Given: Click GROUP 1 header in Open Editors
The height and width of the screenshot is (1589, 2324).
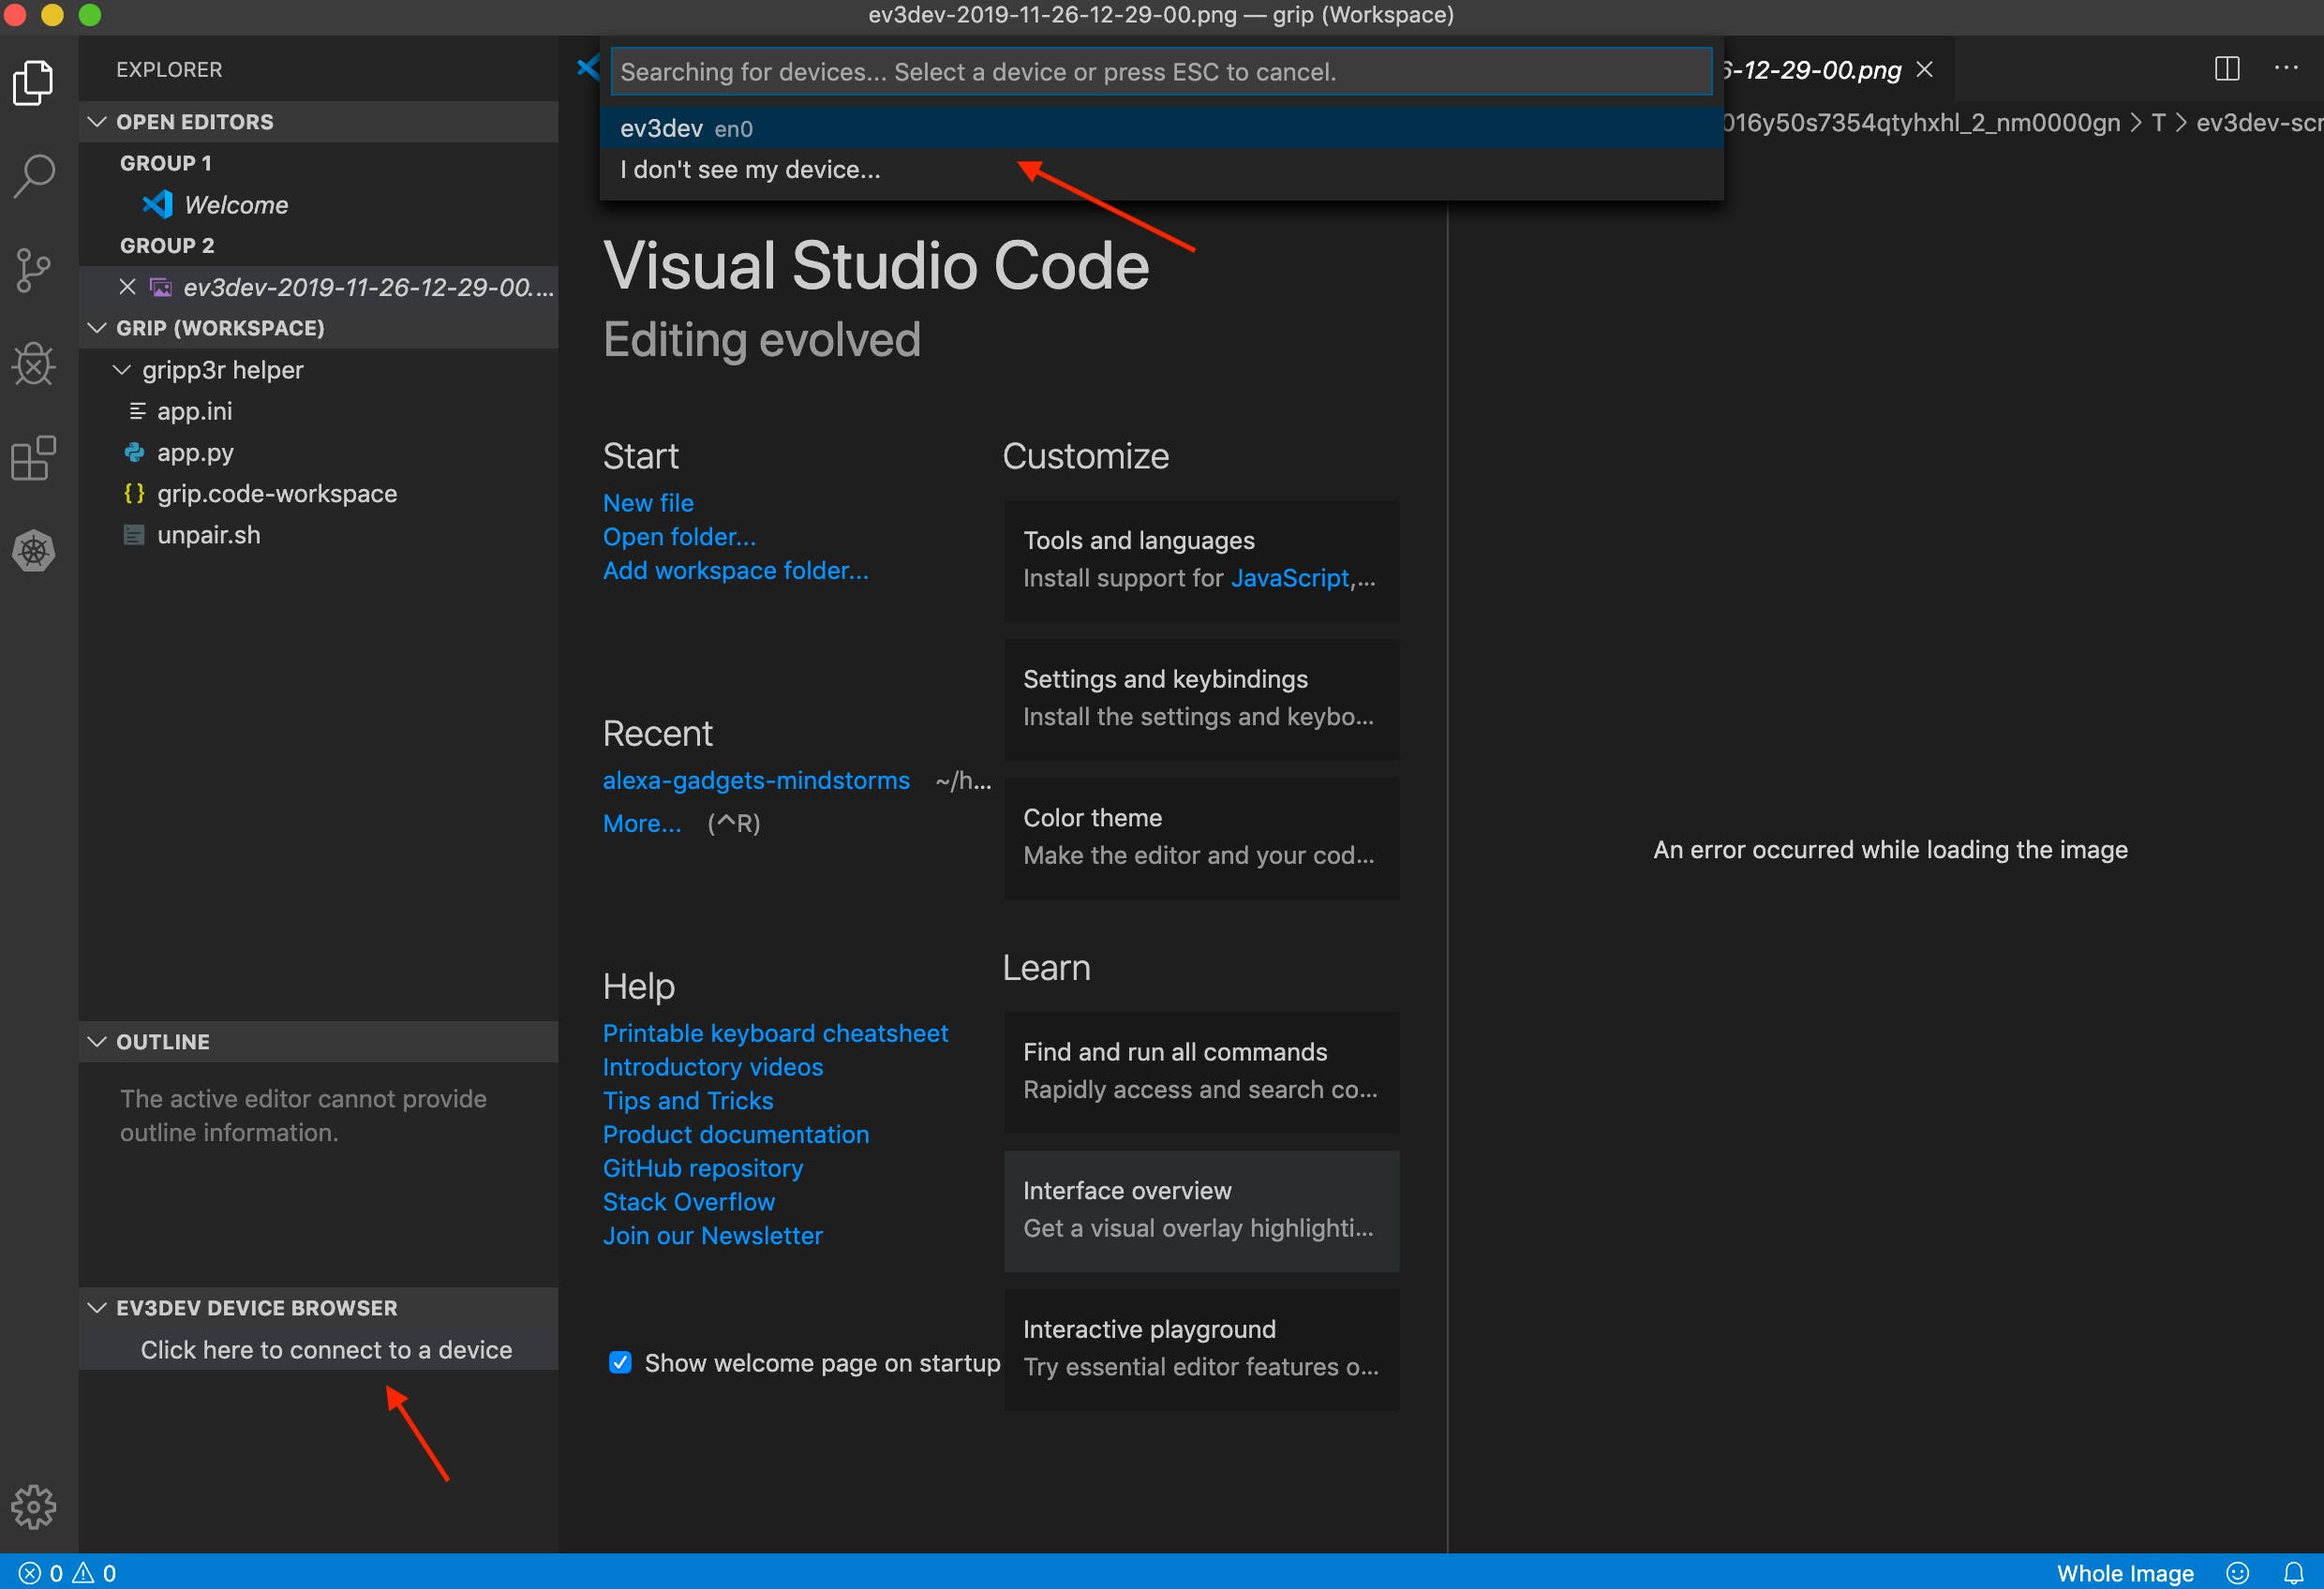Looking at the screenshot, I should point(166,163).
